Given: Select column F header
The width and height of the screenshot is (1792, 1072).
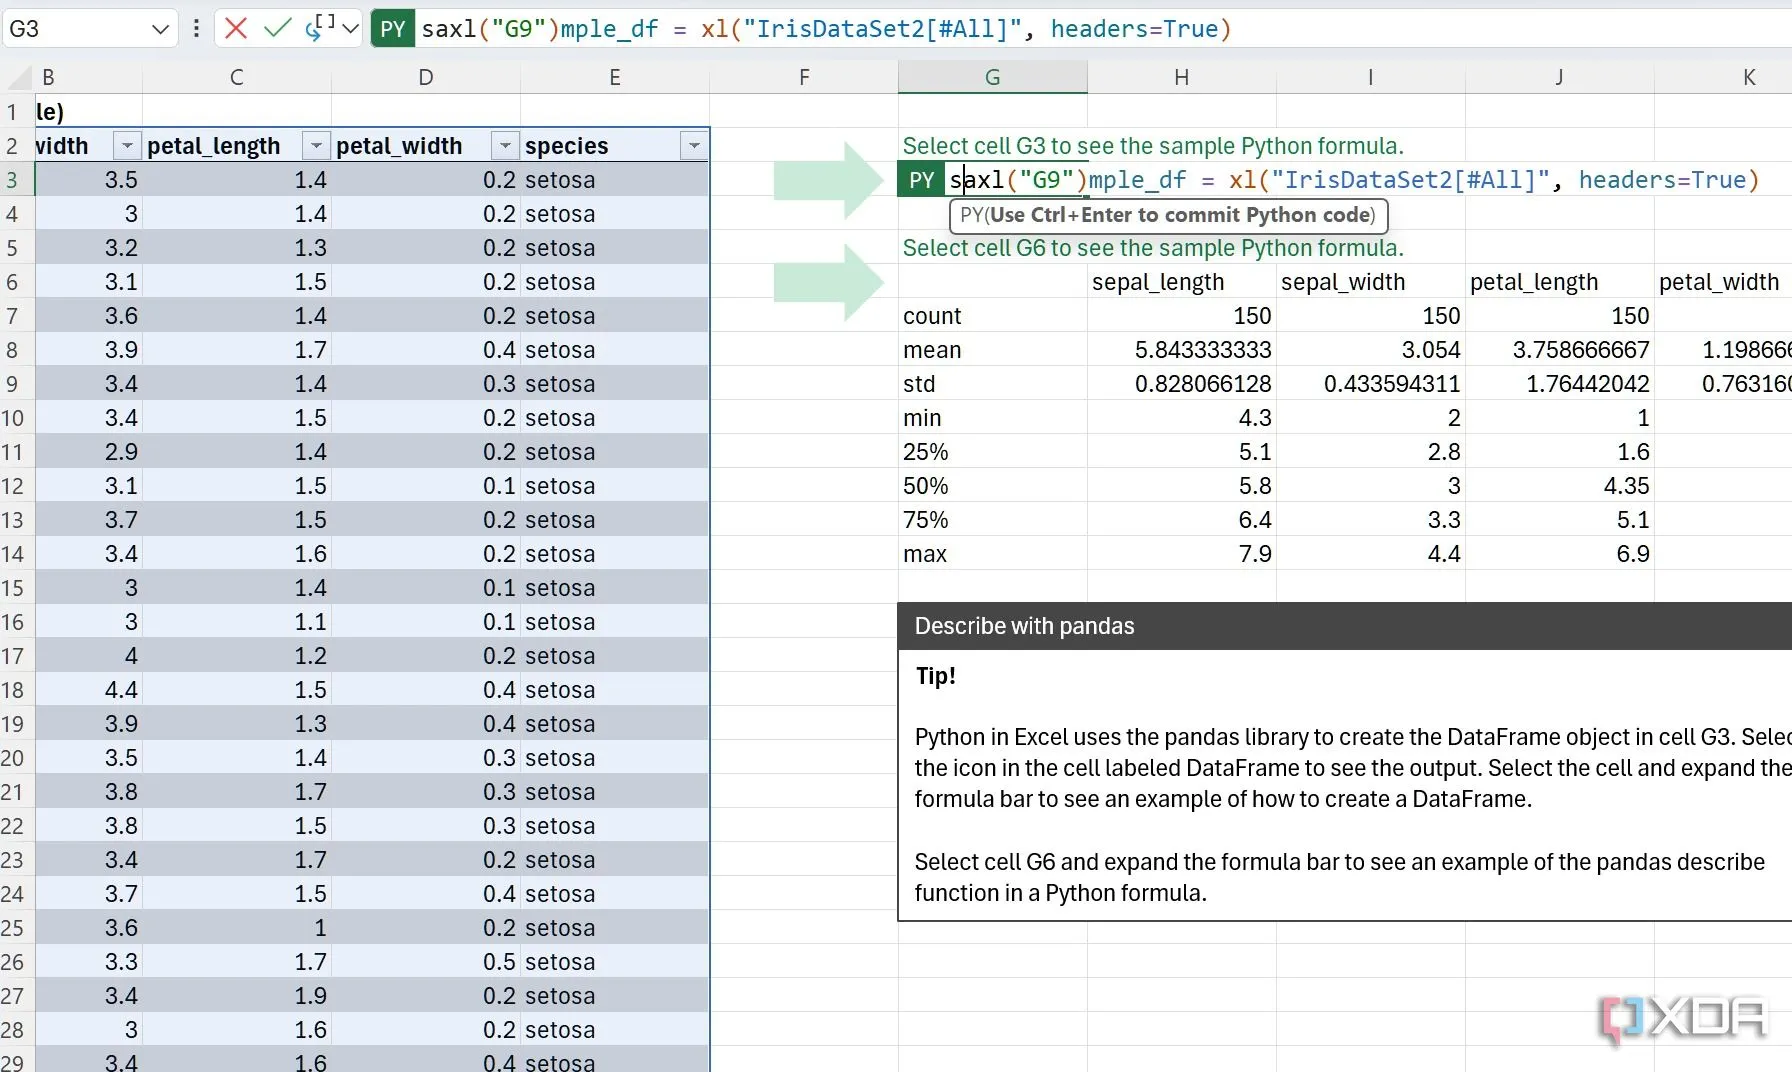Looking at the screenshot, I should click(x=804, y=77).
